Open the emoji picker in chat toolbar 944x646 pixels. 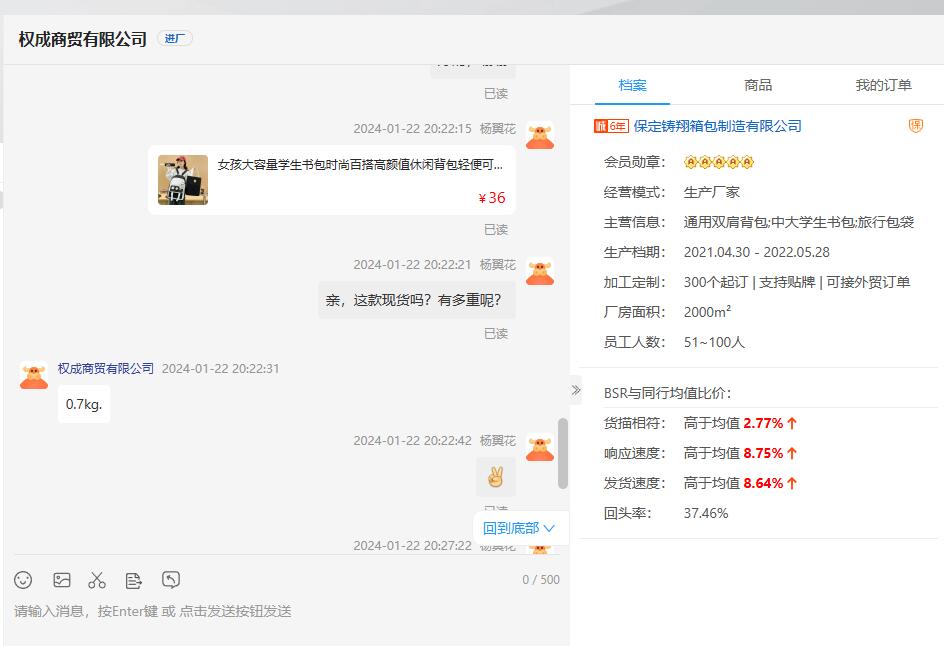tap(23, 580)
